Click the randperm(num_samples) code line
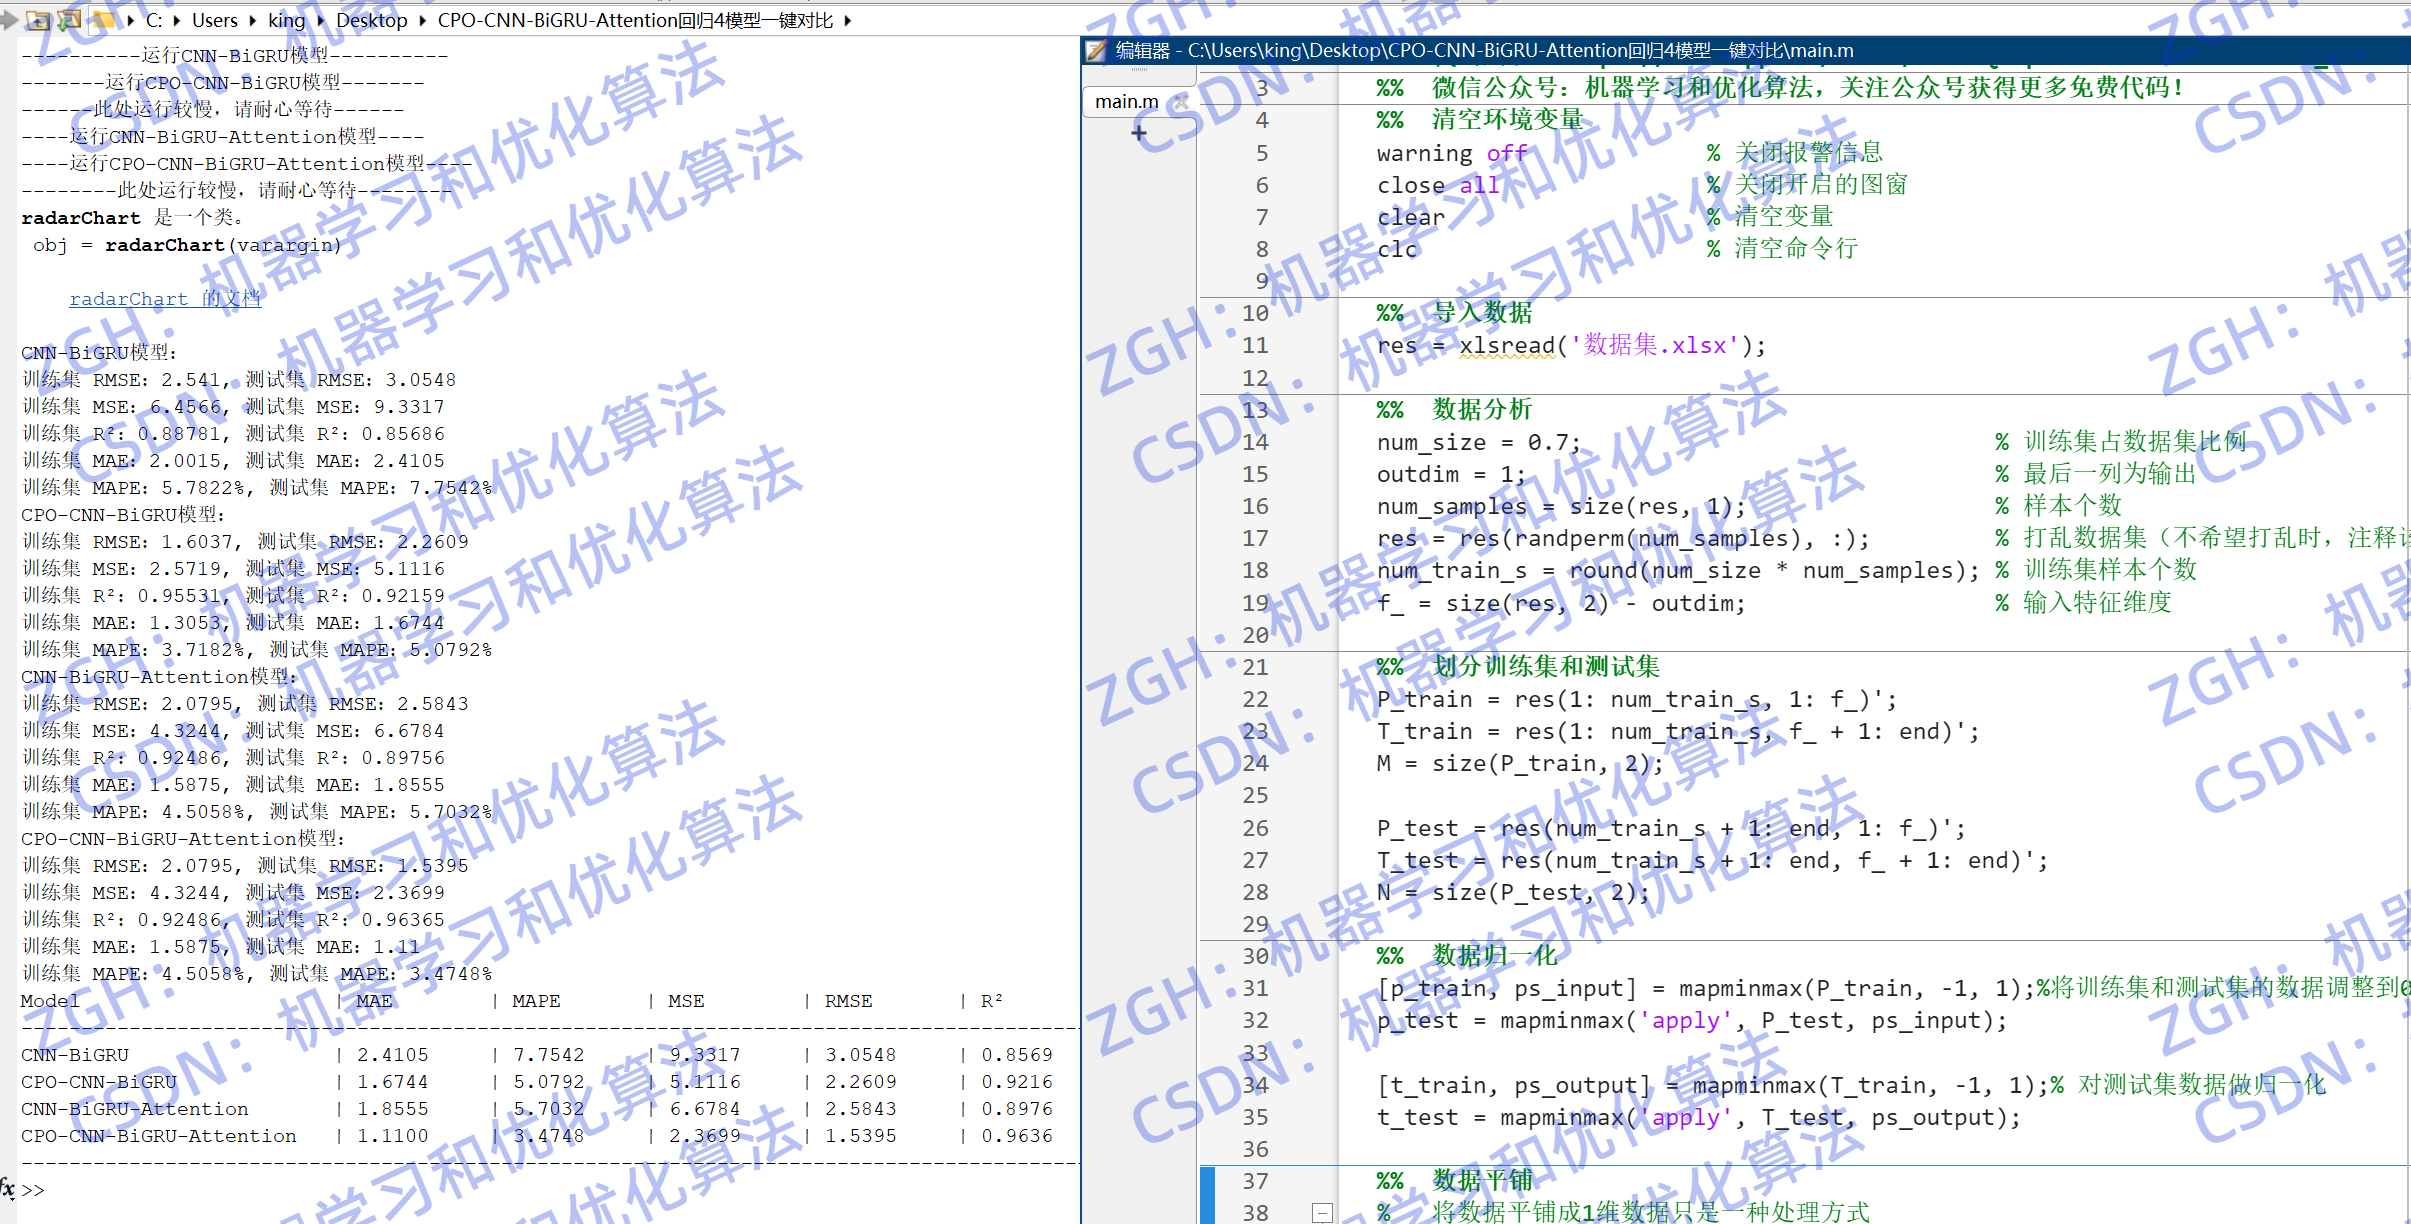Image resolution: width=2411 pixels, height=1224 pixels. [x=1623, y=538]
